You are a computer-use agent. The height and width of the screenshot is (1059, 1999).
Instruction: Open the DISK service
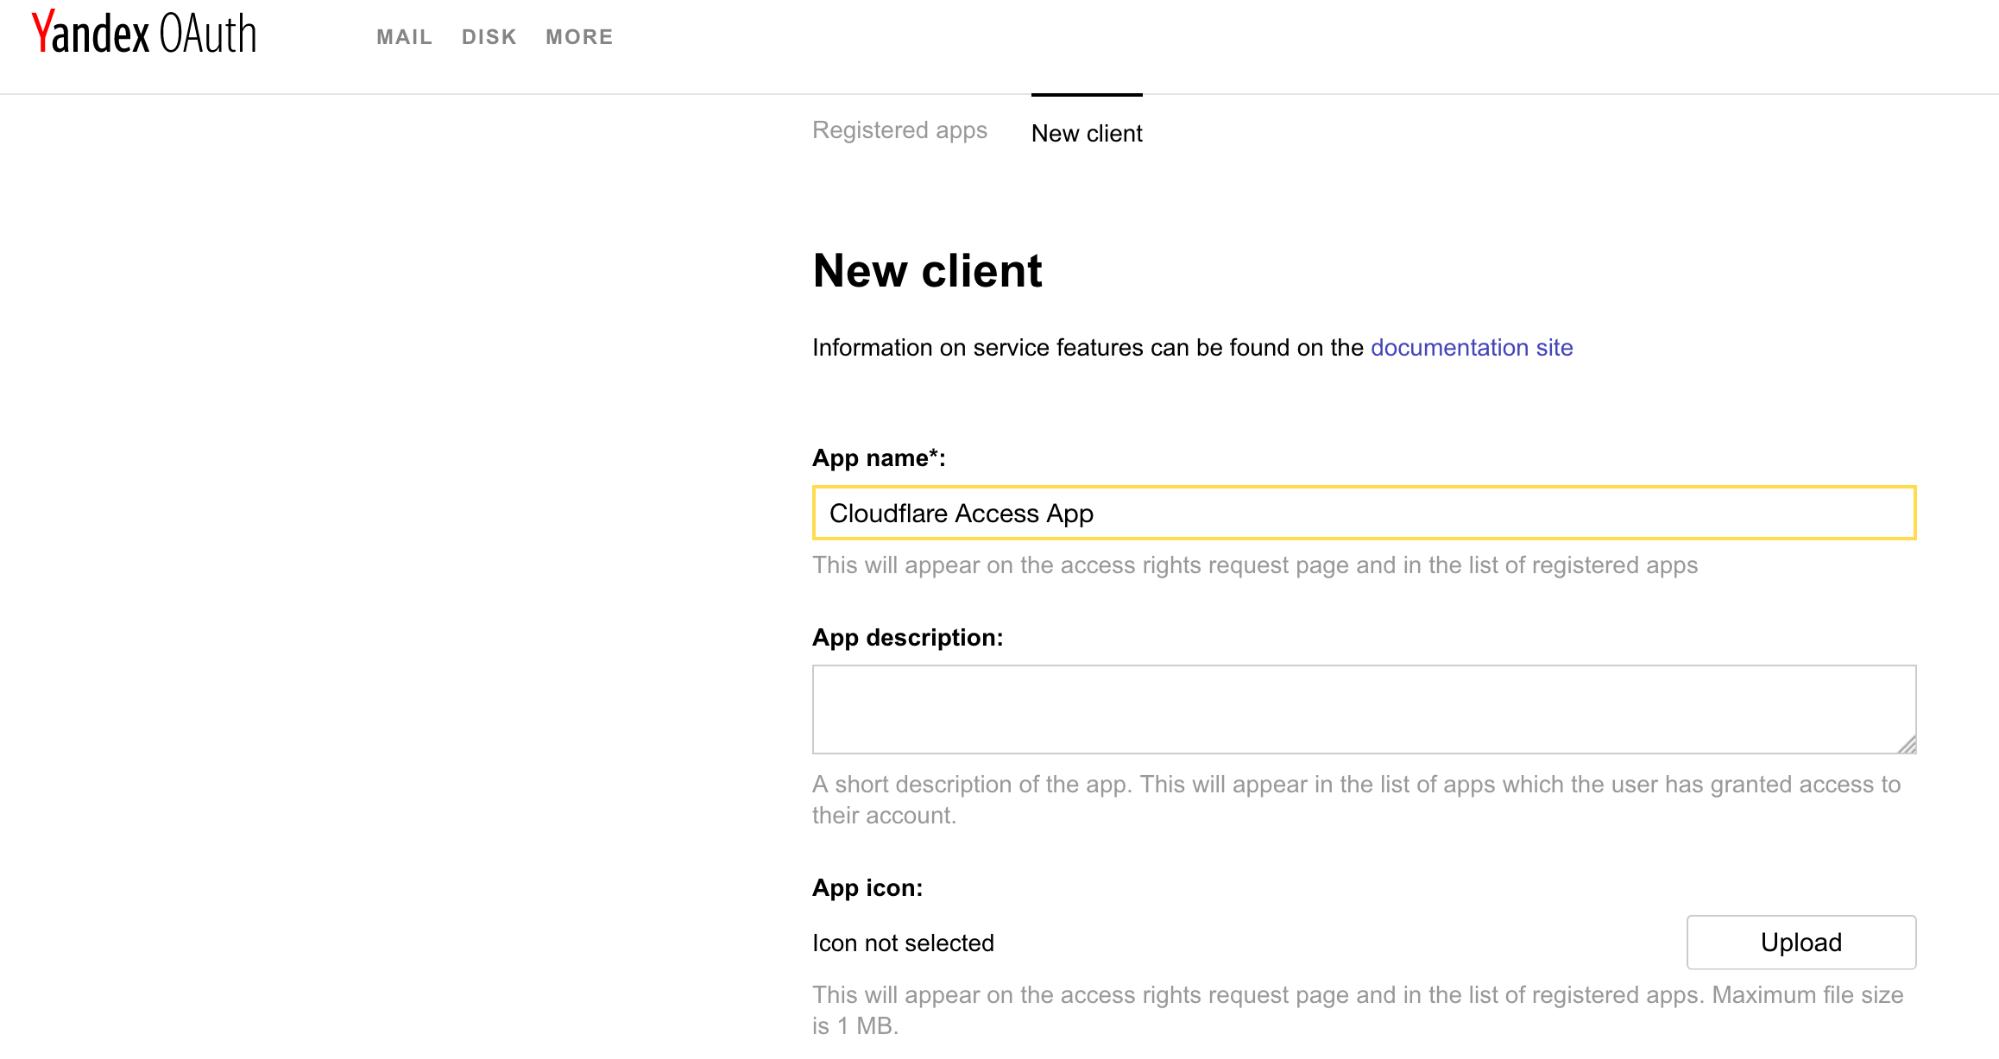489,37
